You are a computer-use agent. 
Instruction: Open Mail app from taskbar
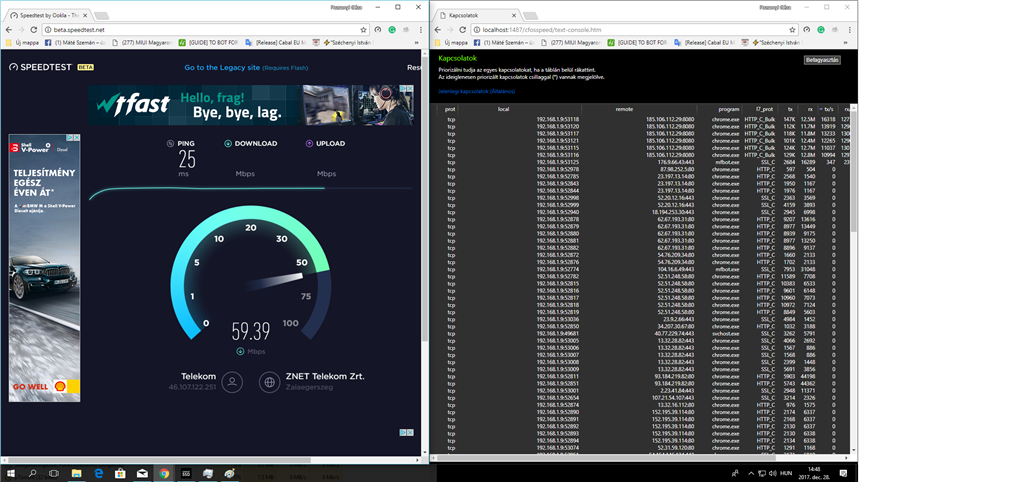tap(142, 473)
